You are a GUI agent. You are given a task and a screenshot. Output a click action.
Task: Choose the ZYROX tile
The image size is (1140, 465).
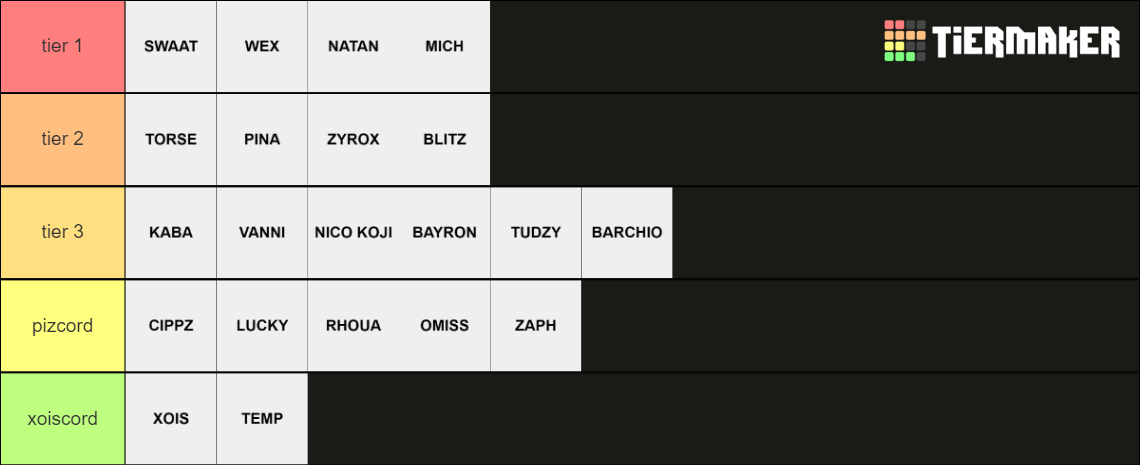353,139
